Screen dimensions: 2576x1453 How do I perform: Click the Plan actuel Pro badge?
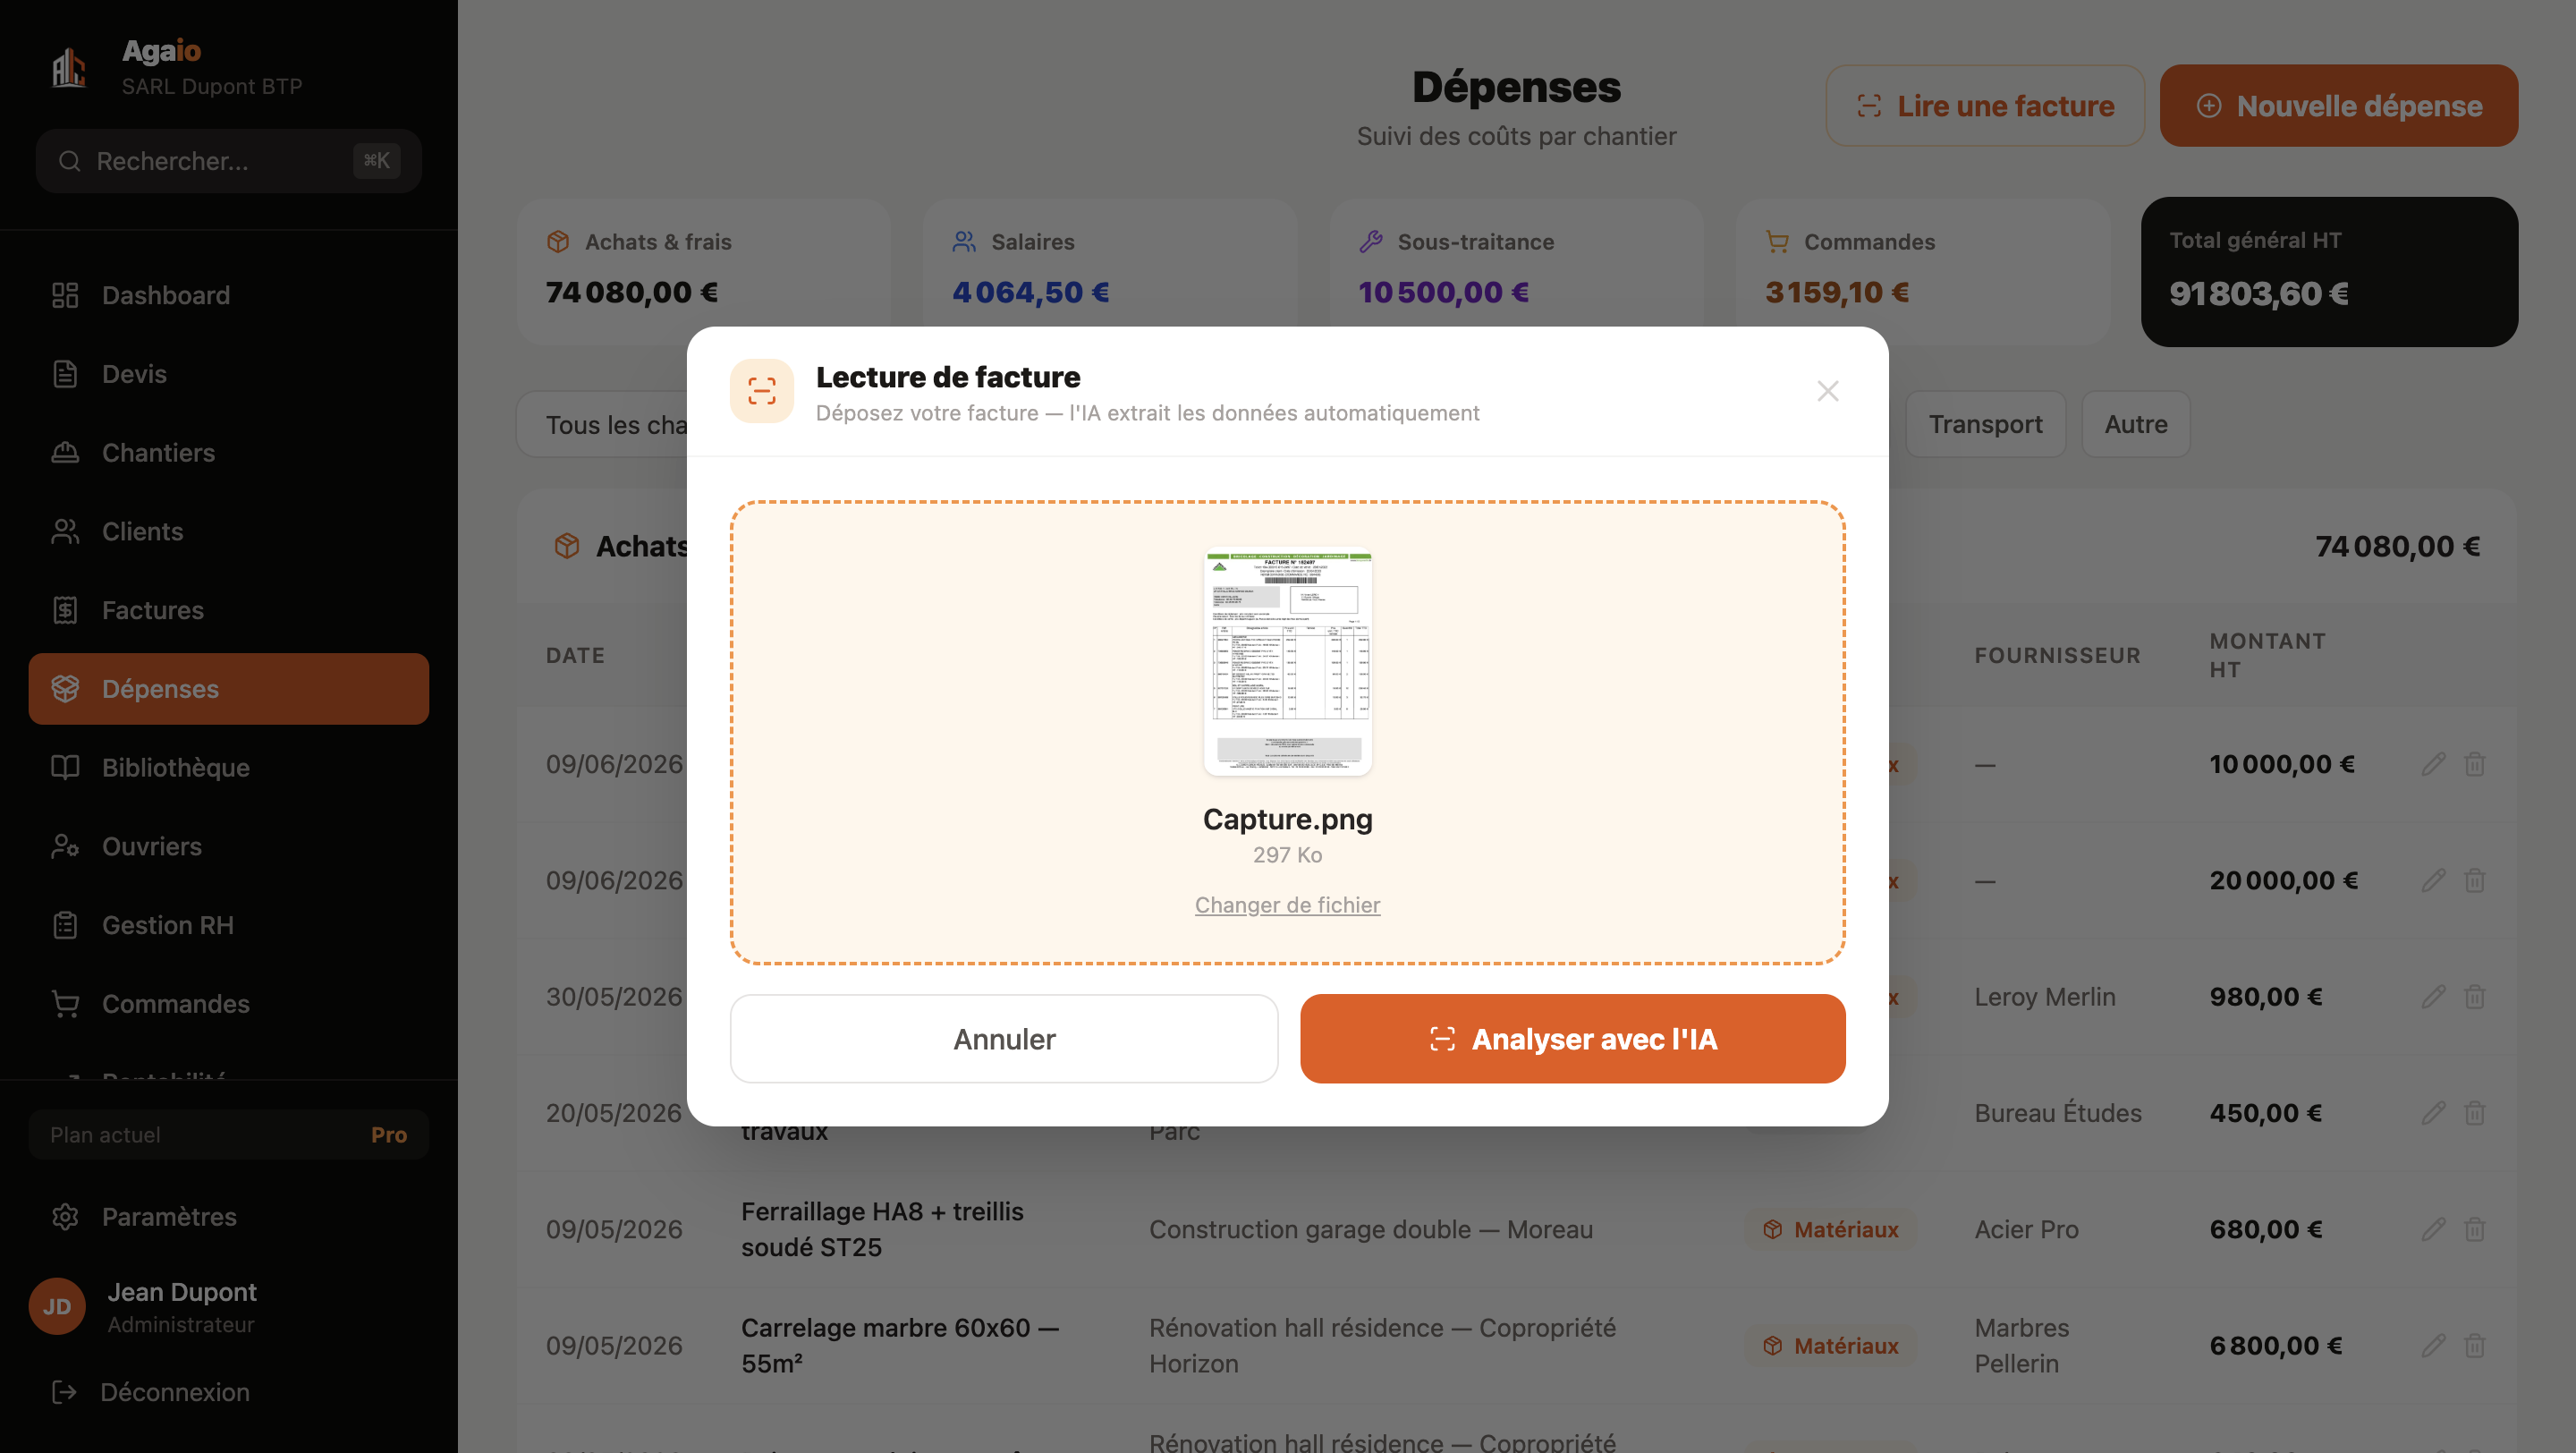(x=228, y=1135)
